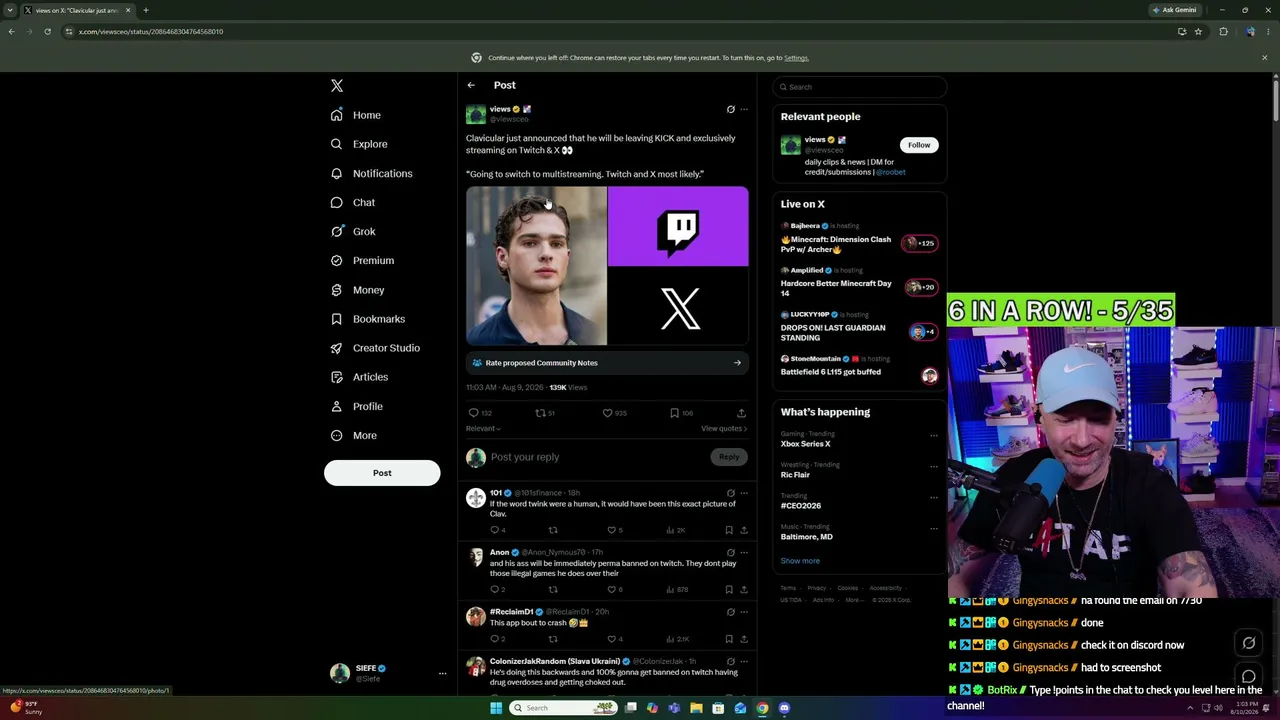This screenshot has height=720, width=1280.
Task: Click the Money sidebar icon
Action: coord(336,290)
